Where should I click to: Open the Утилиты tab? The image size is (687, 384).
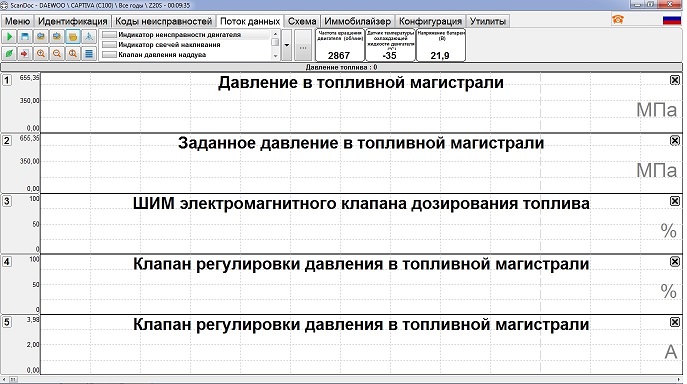(488, 21)
